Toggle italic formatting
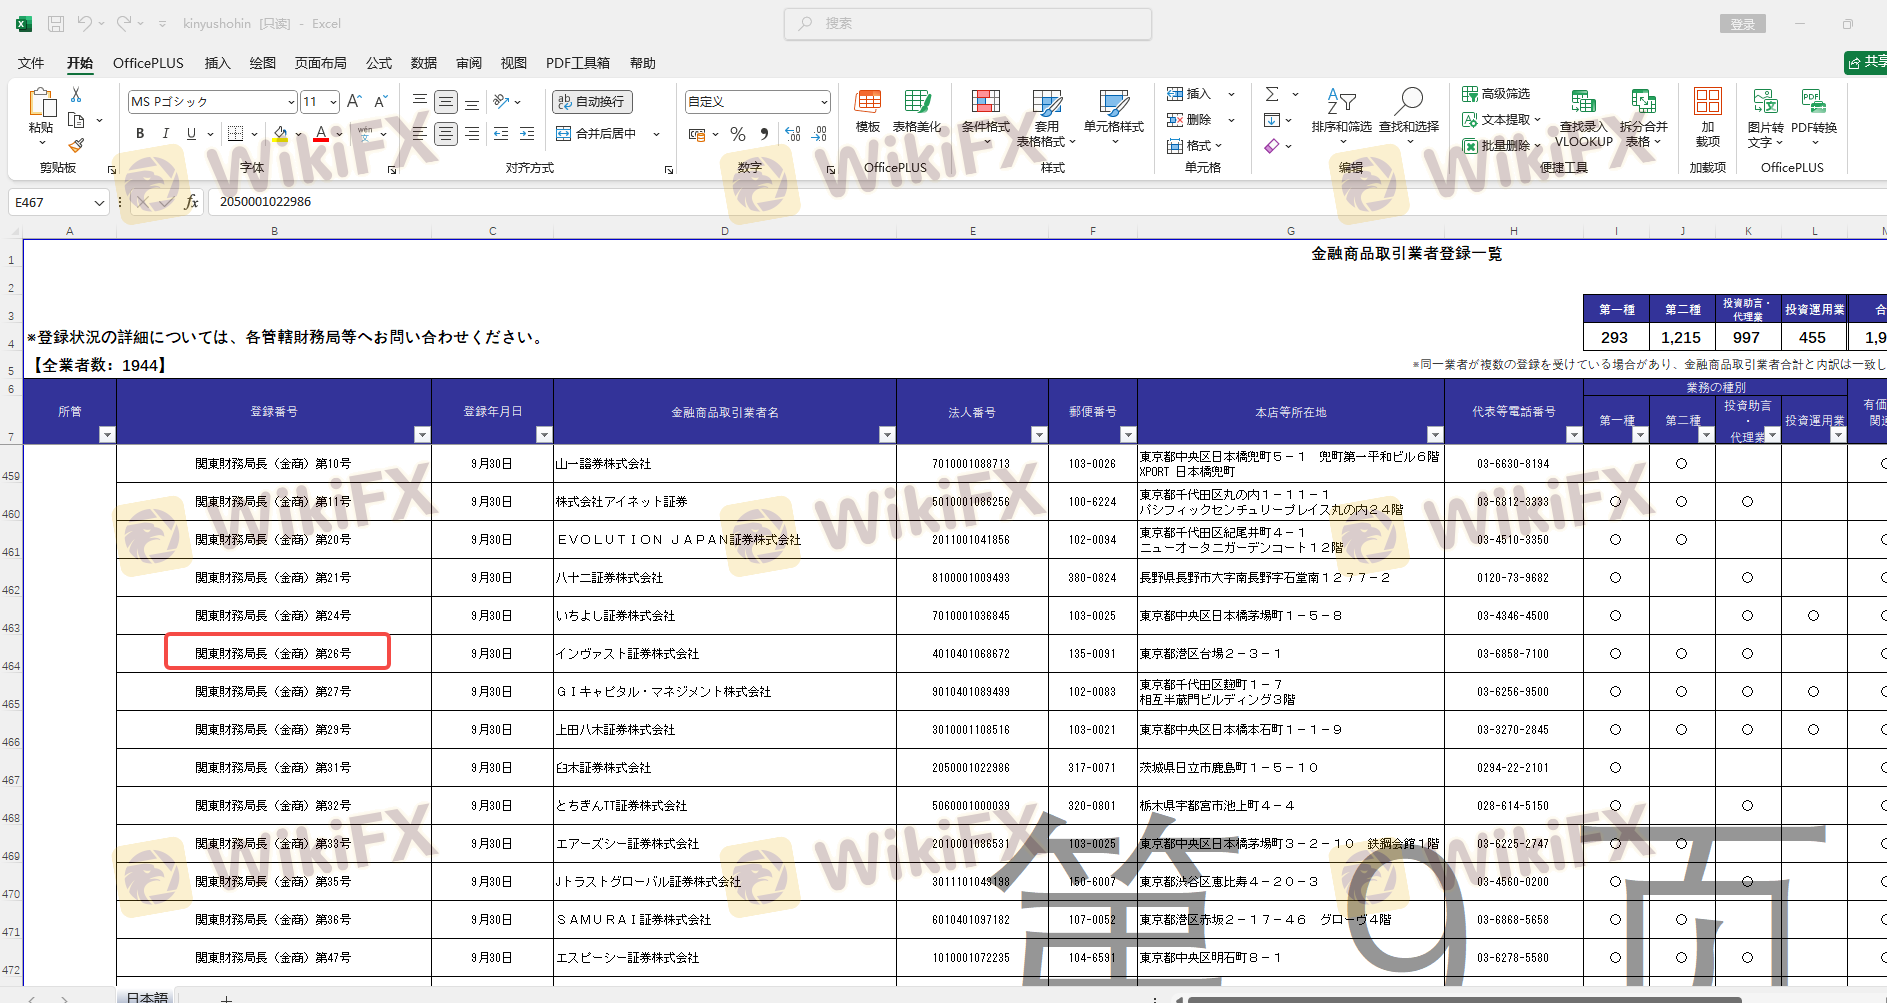1887x1003 pixels. click(x=165, y=134)
